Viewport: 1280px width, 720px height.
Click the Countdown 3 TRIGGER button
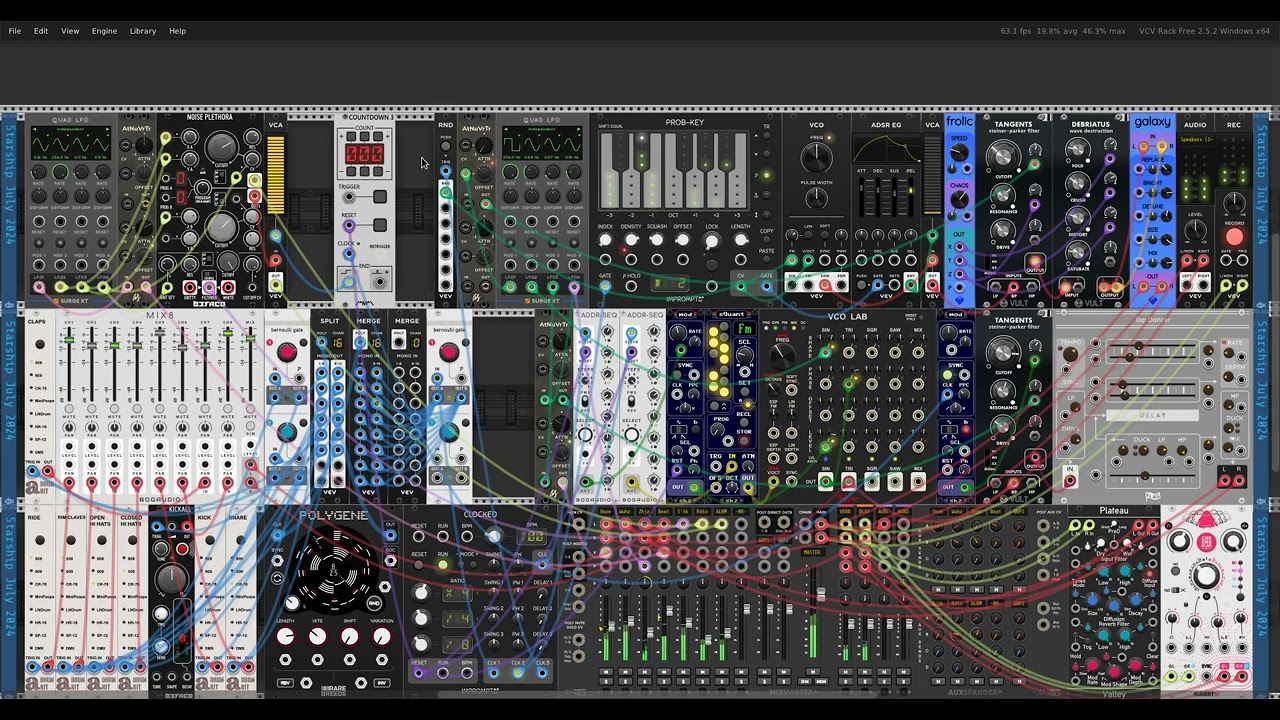click(379, 198)
